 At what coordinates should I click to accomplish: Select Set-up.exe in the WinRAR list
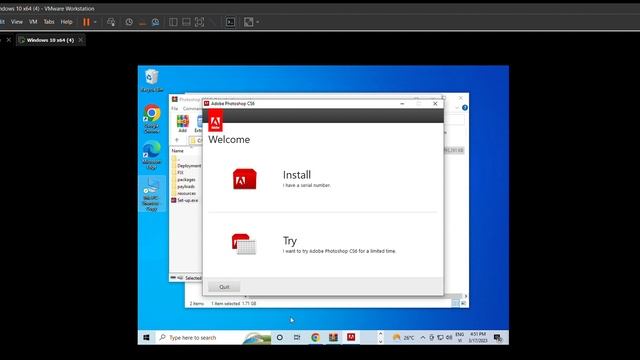(185, 200)
